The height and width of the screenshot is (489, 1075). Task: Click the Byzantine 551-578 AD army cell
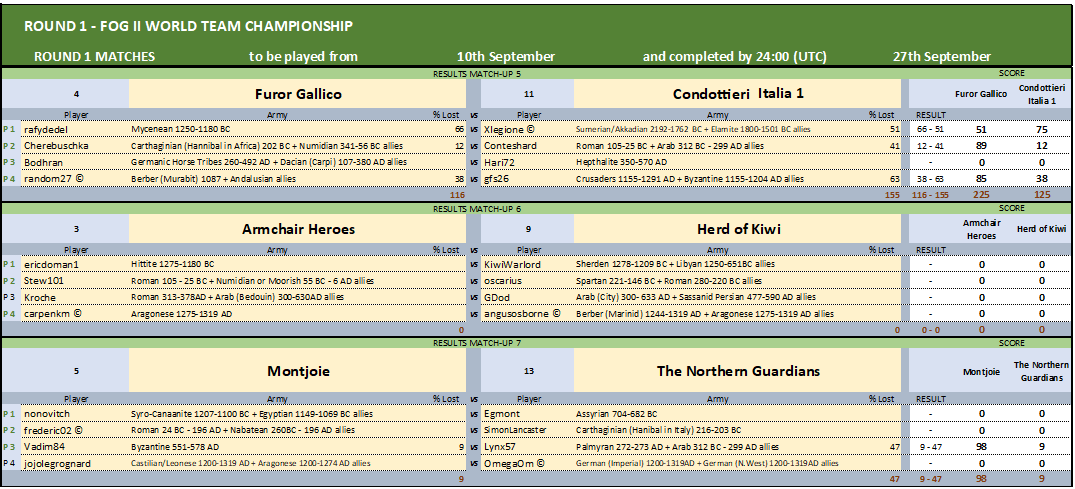[x=281, y=446]
